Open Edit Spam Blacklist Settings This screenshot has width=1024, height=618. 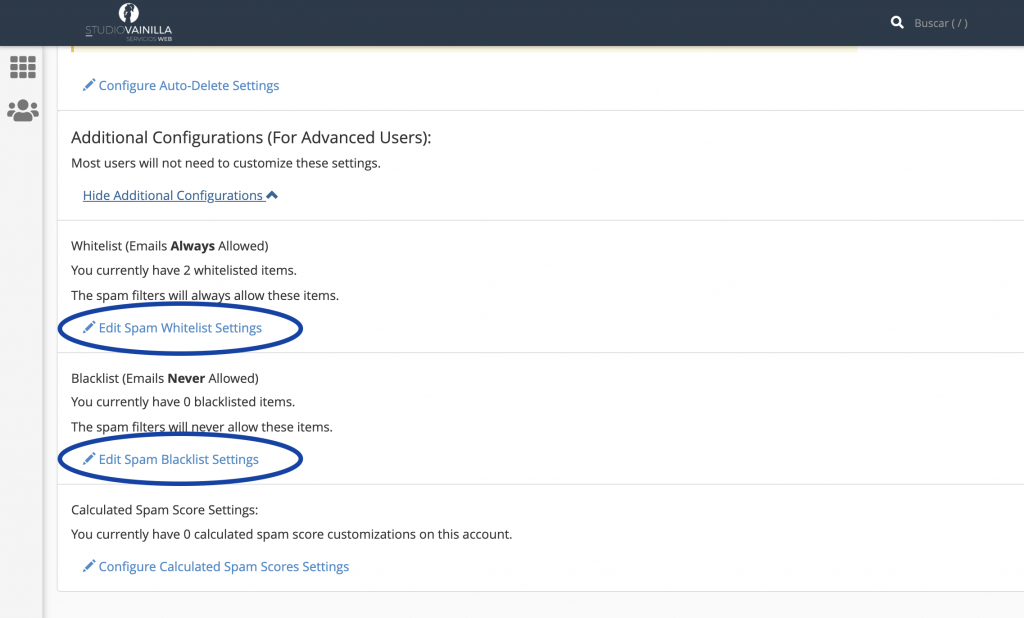(x=178, y=460)
